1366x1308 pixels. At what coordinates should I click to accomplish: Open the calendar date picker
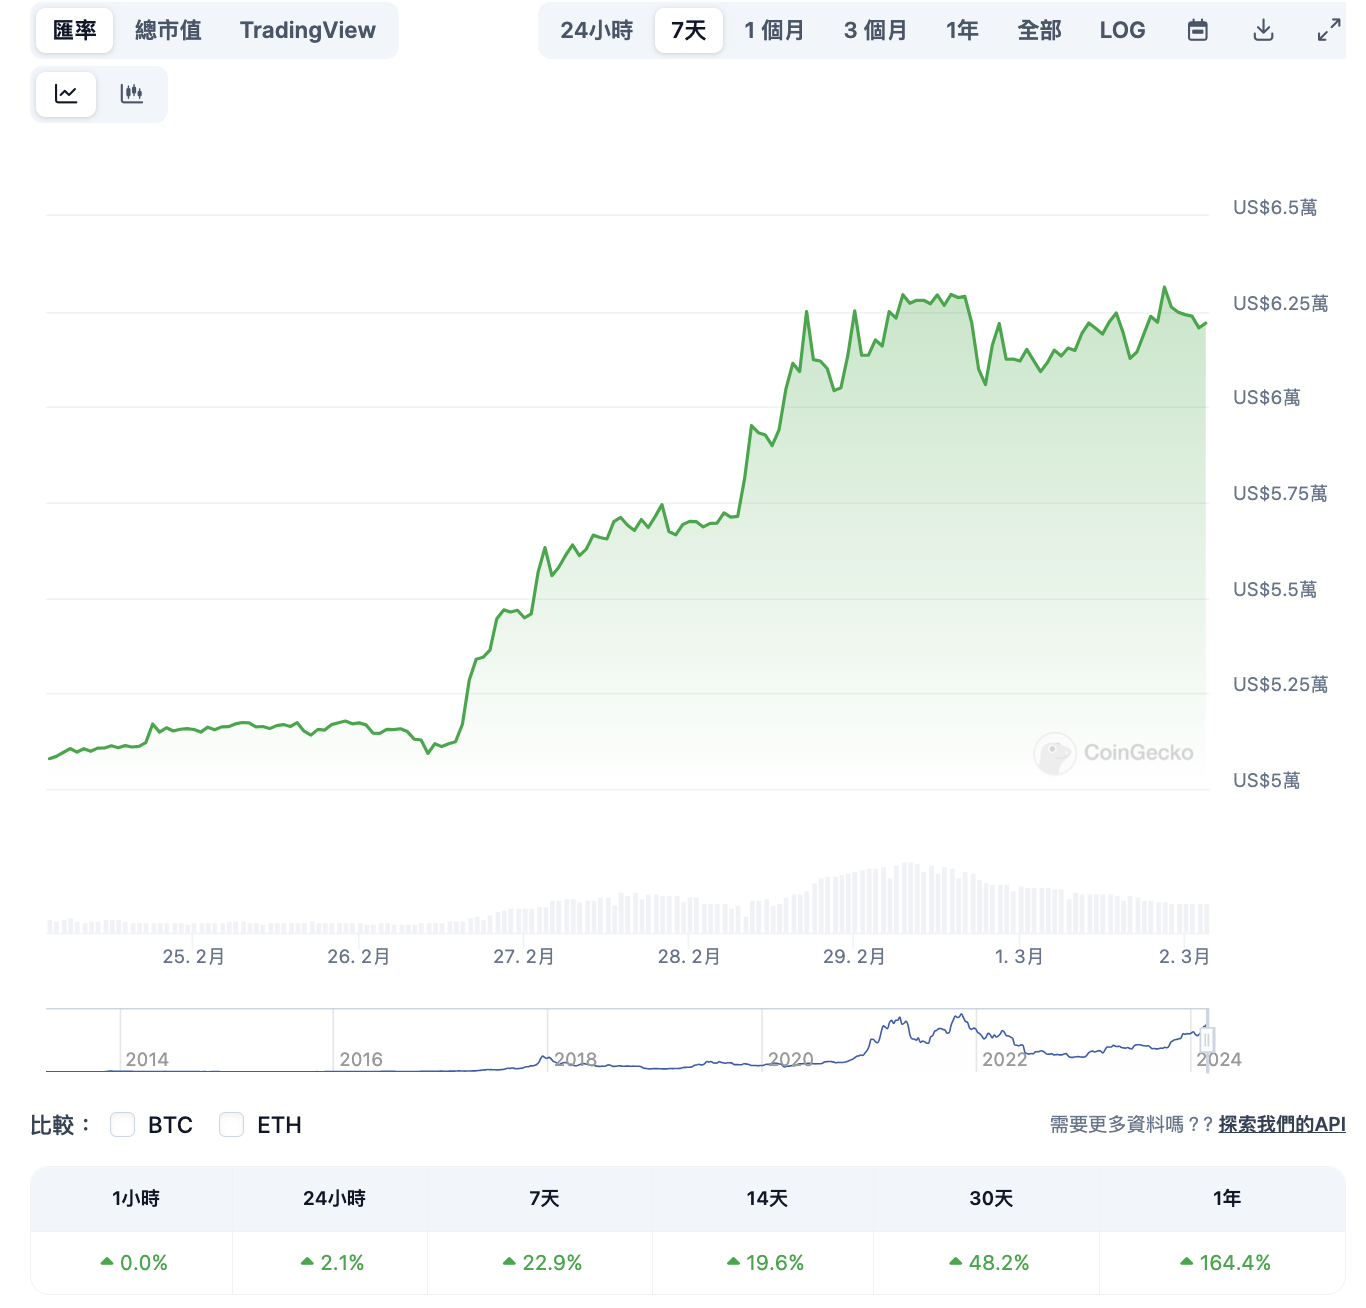click(x=1197, y=31)
